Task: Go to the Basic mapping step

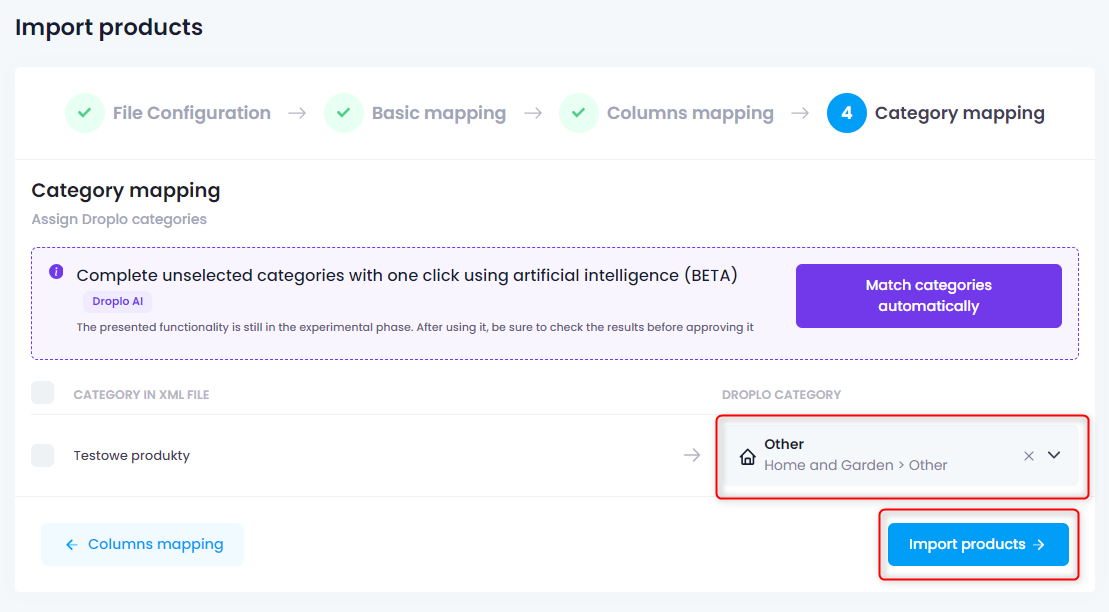Action: pyautogui.click(x=439, y=113)
